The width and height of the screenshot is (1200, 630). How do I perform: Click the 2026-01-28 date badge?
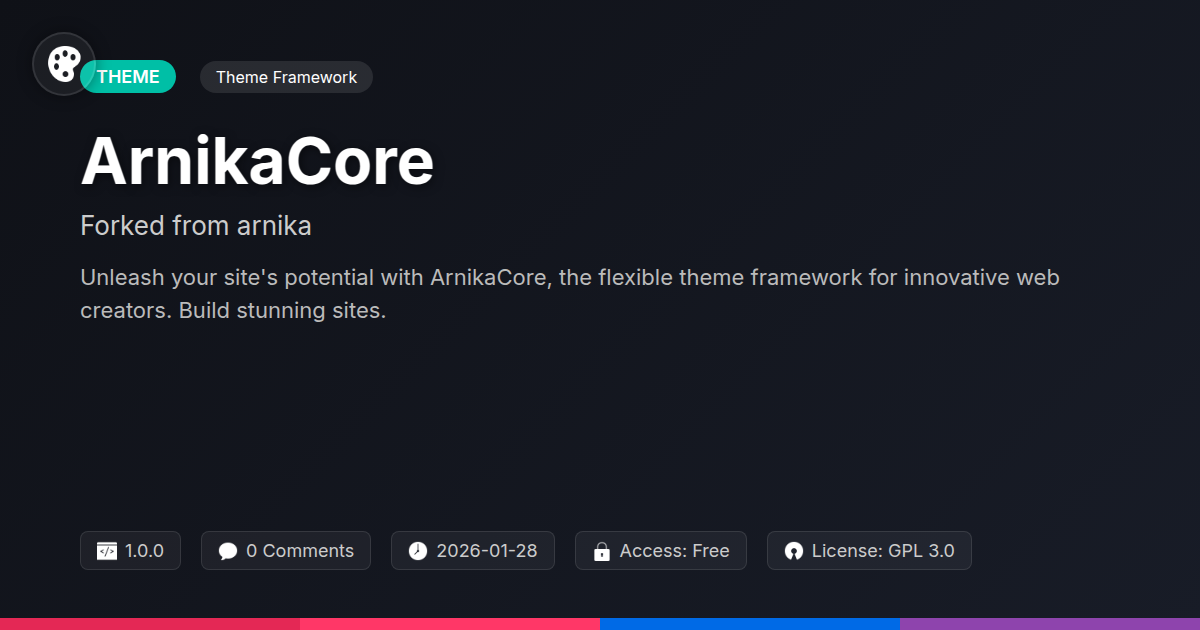click(x=473, y=551)
